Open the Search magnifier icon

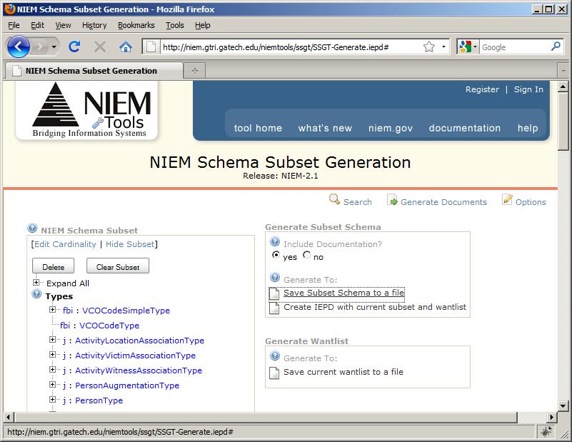(334, 199)
